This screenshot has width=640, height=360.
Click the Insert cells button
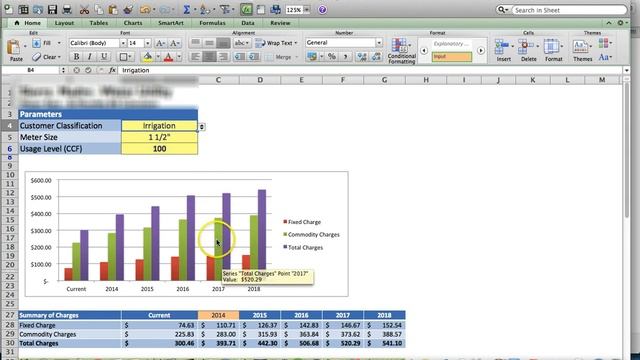pyautogui.click(x=504, y=51)
